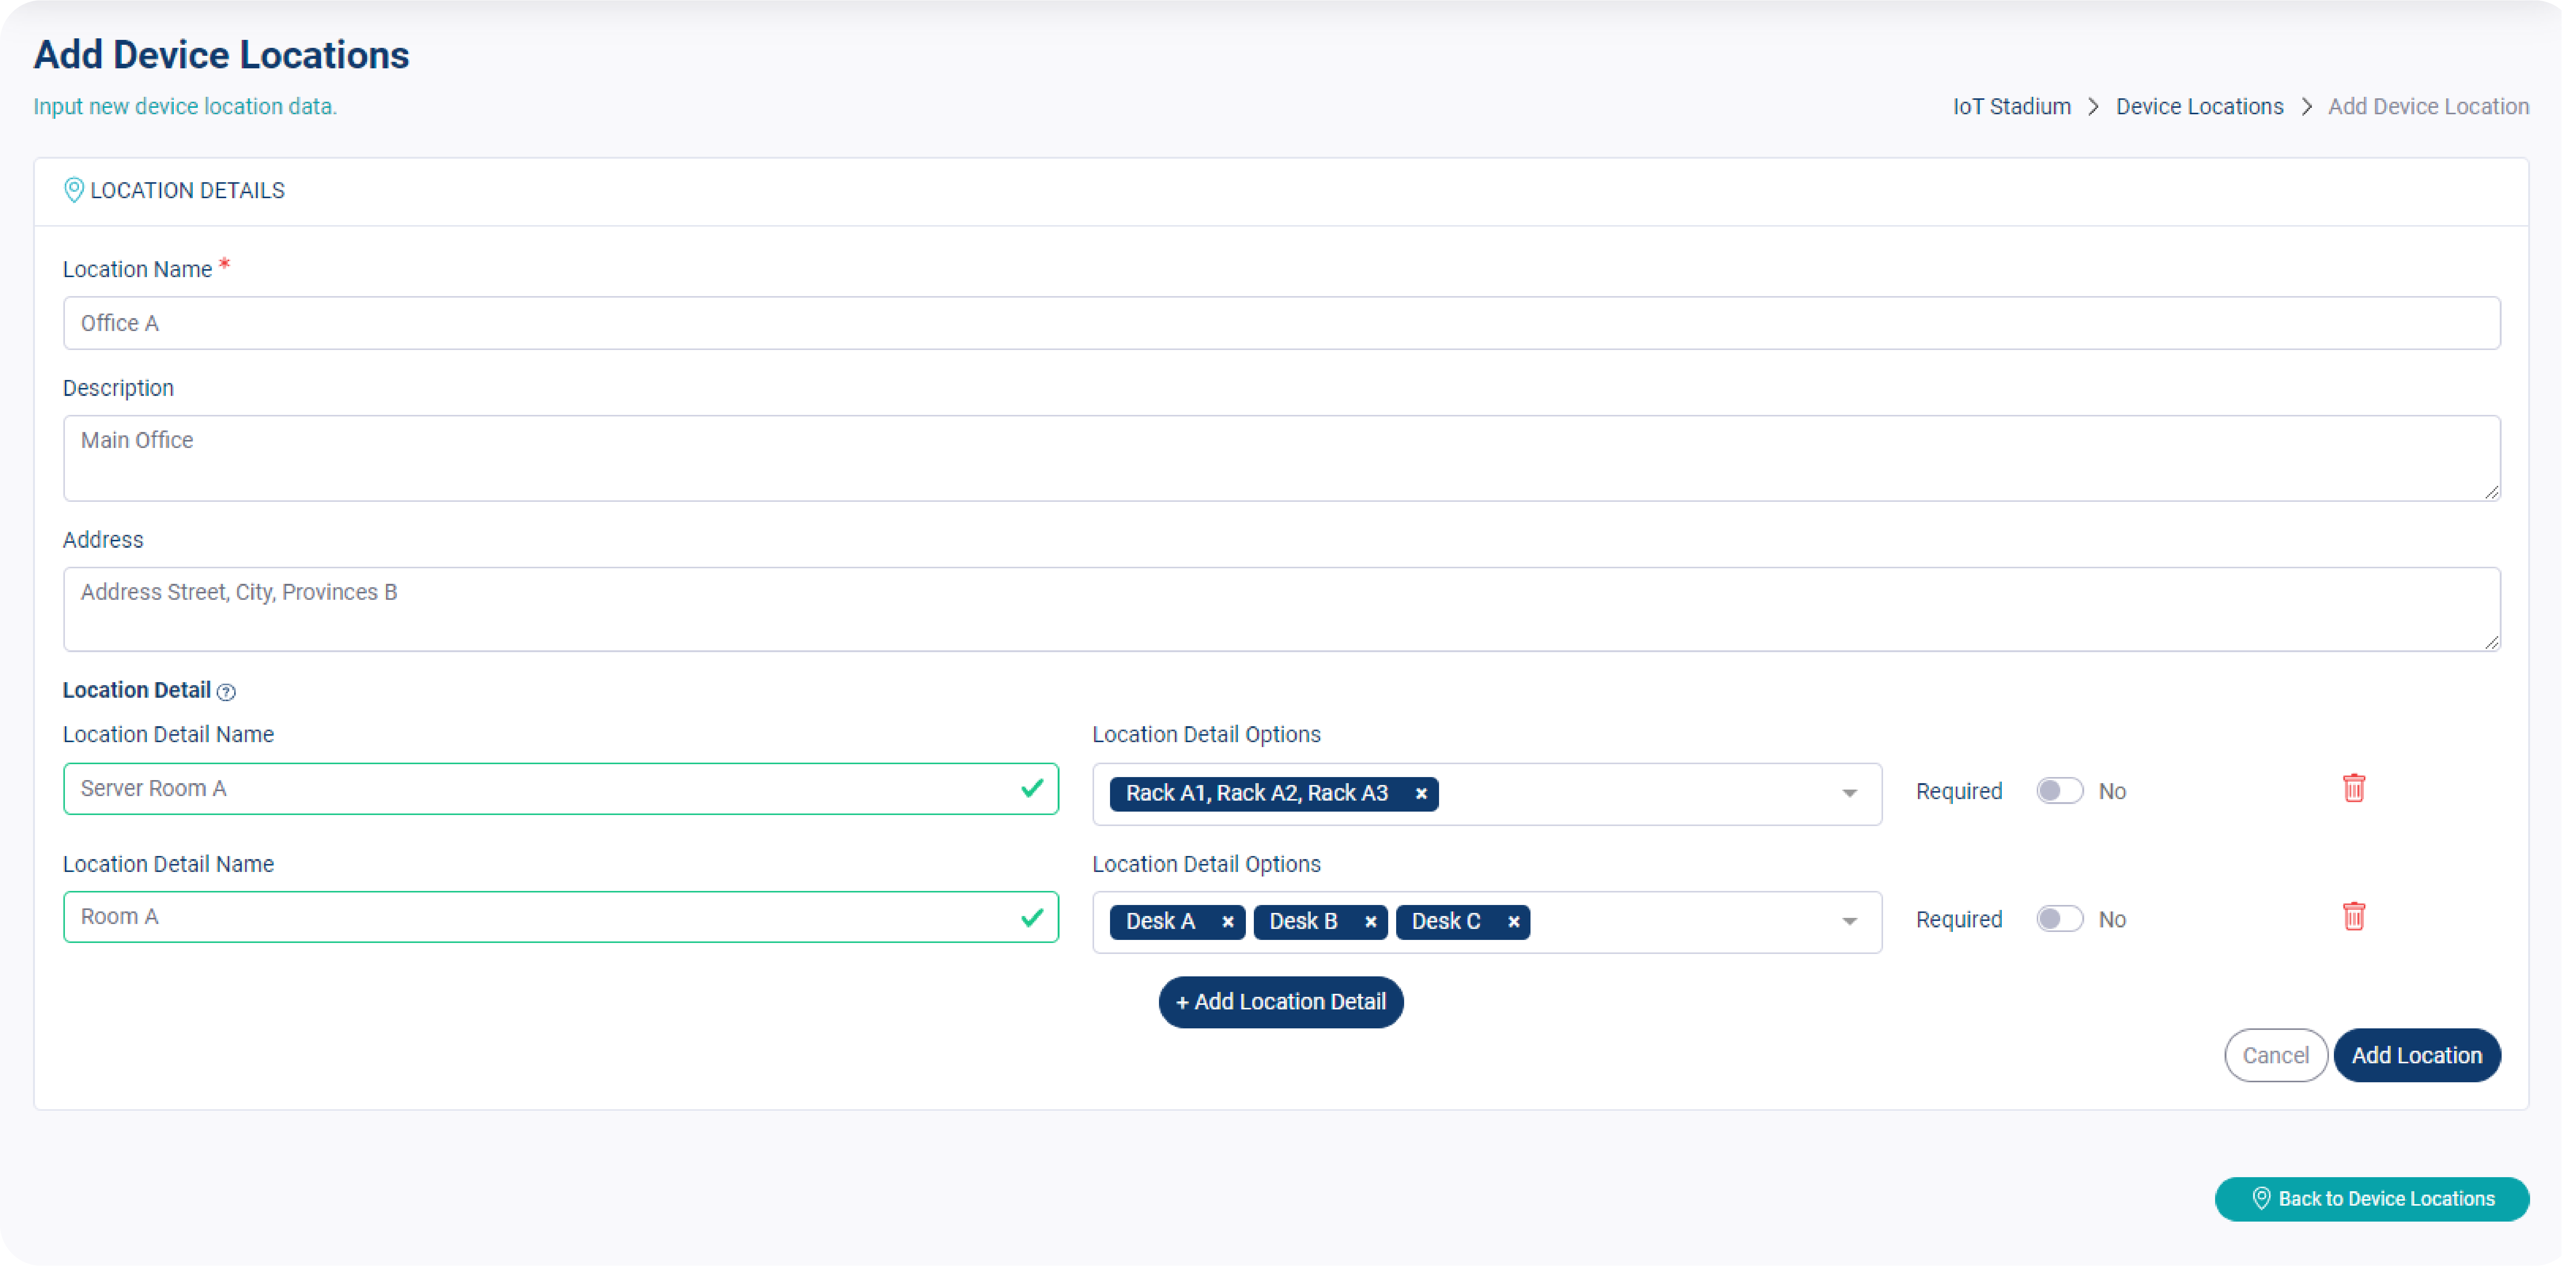Click the location pin icon beside LOCATION DETAILS

click(x=74, y=190)
